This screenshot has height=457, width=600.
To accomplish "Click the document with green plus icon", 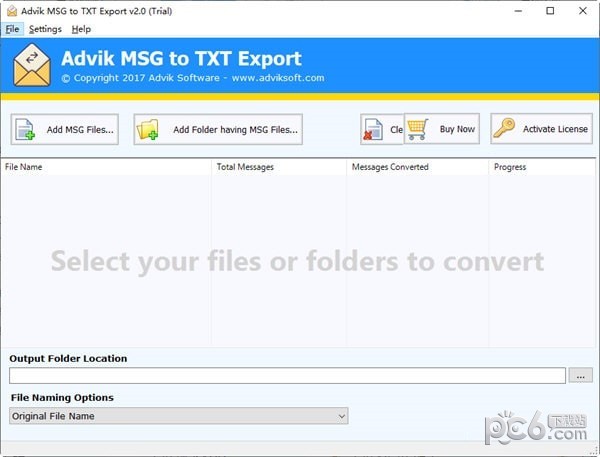I will 25,130.
